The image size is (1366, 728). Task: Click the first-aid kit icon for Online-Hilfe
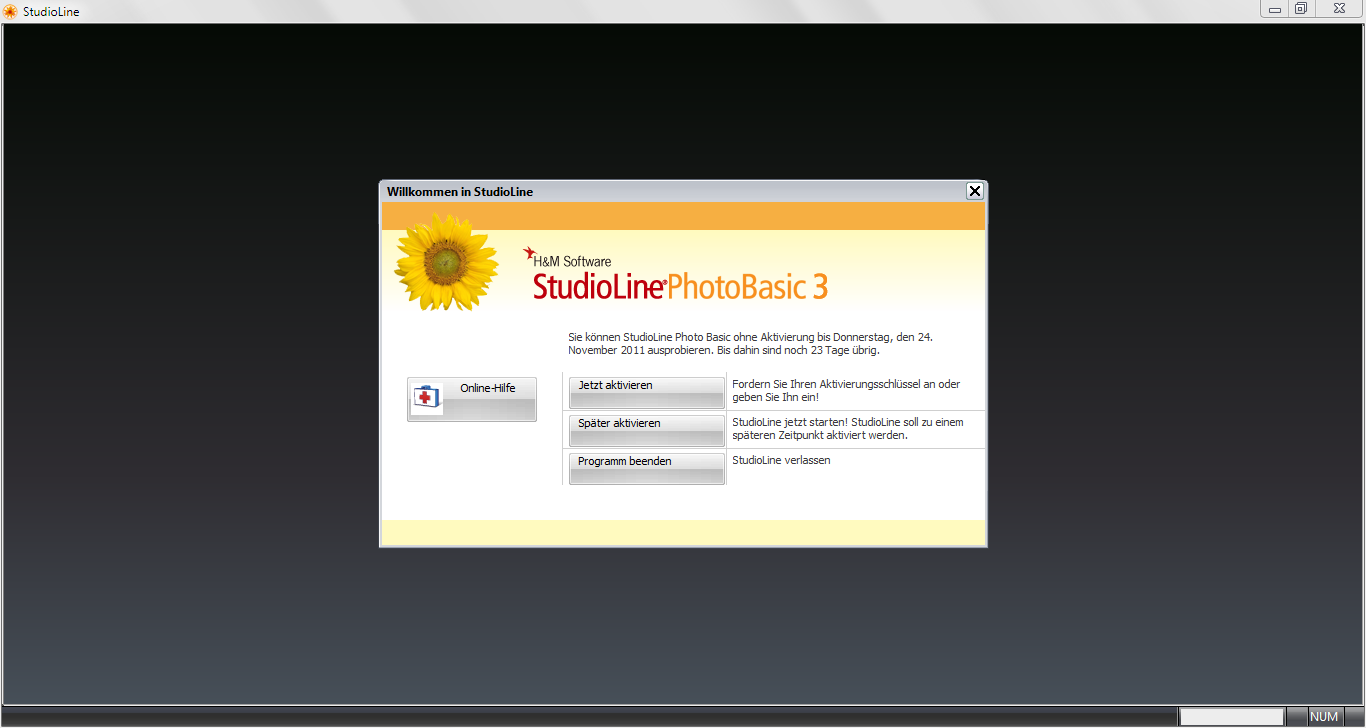tap(427, 398)
